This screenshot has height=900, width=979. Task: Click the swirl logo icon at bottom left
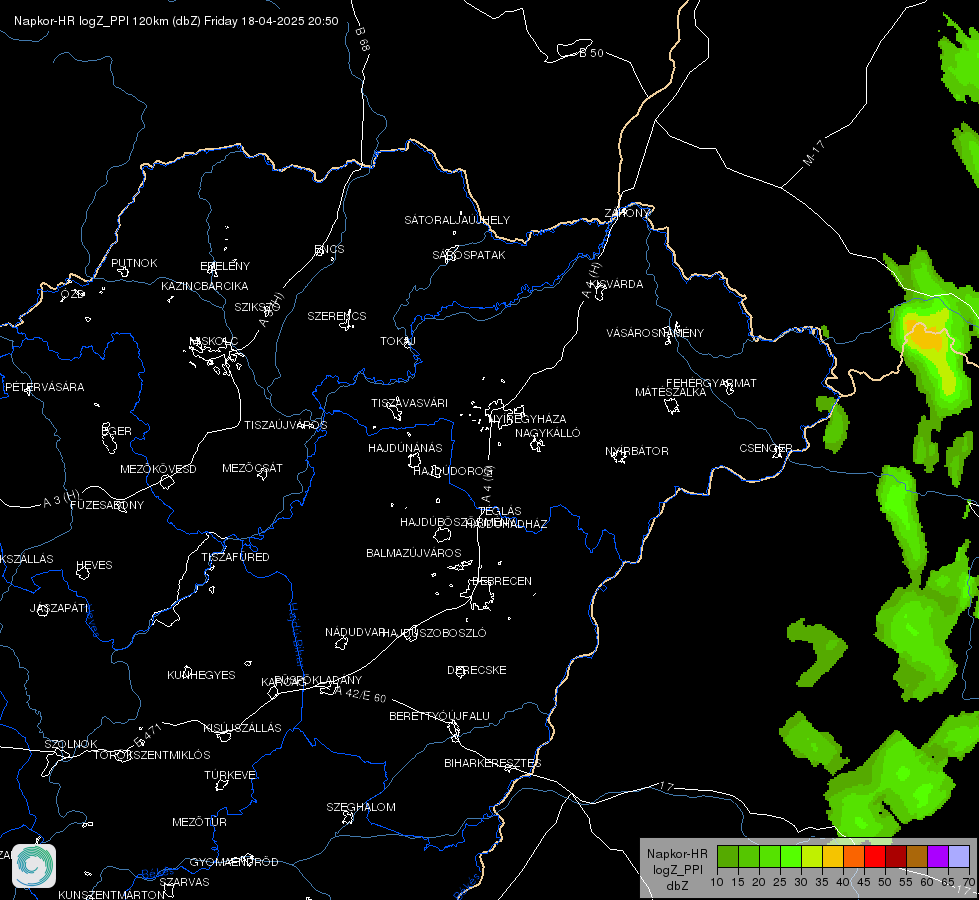tap(34, 866)
